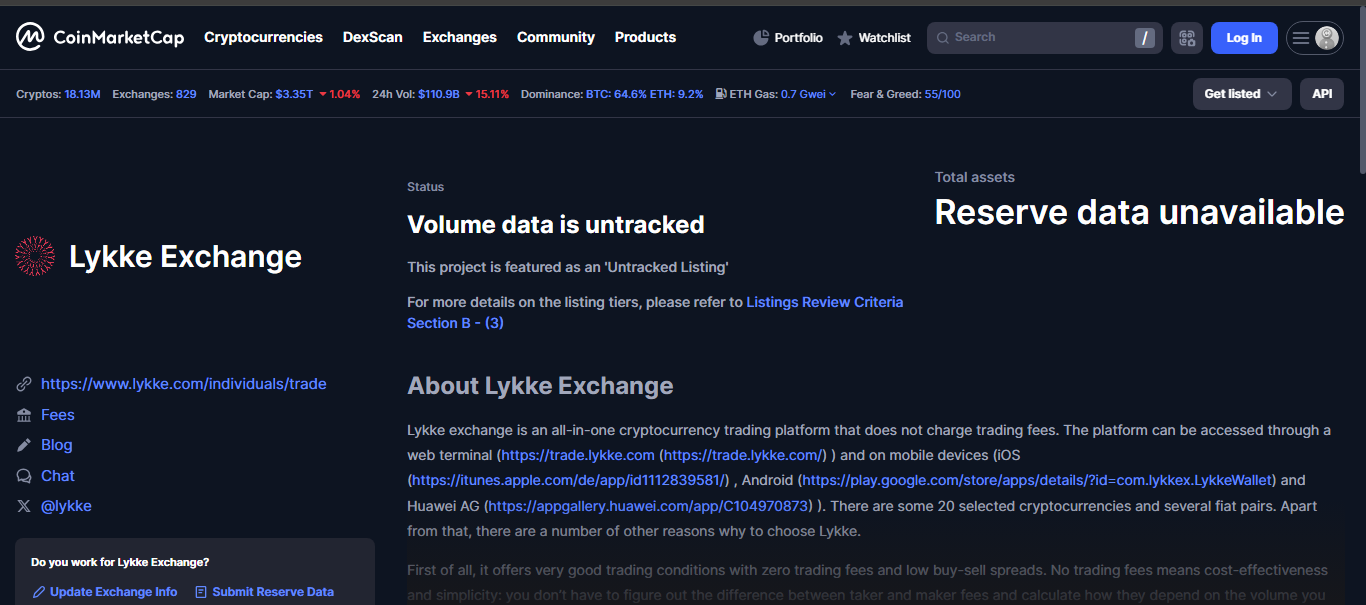This screenshot has height=605, width=1366.
Task: Click the Lykke Exchange logo
Action: click(35, 257)
